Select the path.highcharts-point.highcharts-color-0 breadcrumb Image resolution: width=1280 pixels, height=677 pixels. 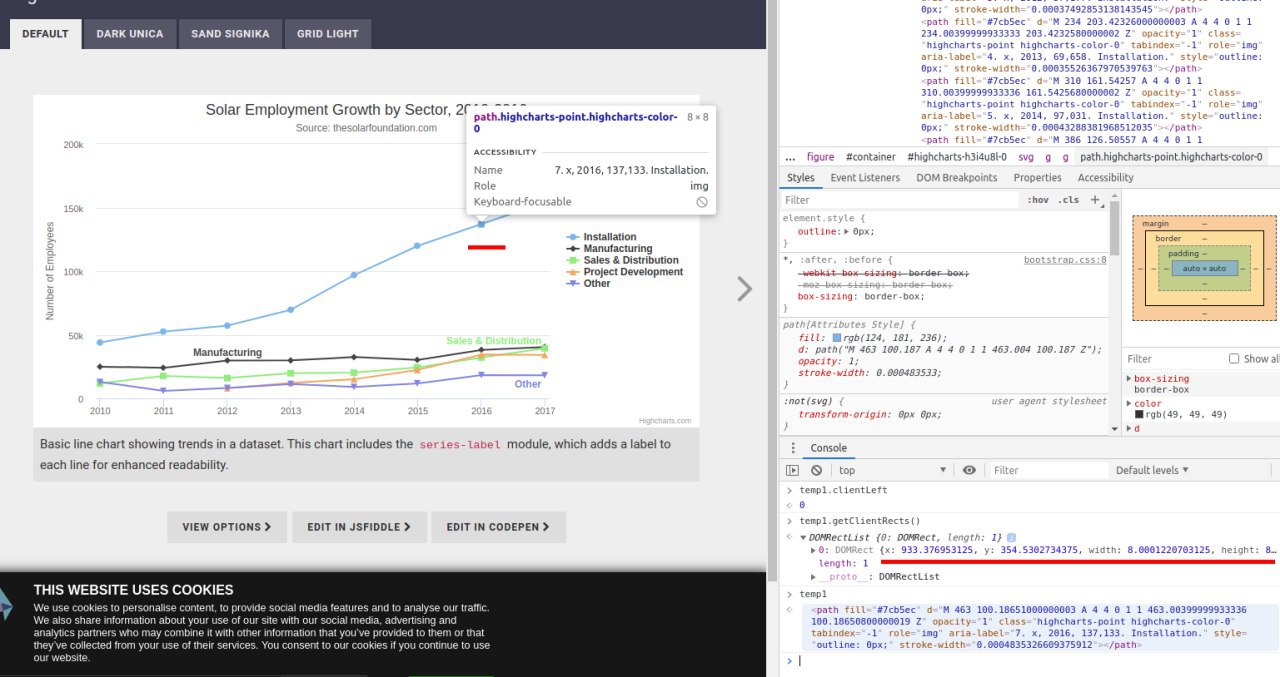1171,157
